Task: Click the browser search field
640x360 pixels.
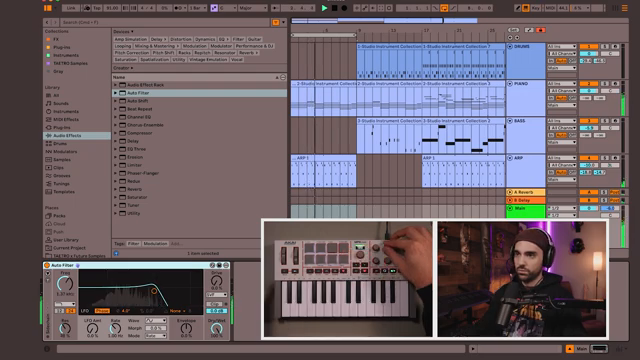Action: click(x=165, y=22)
